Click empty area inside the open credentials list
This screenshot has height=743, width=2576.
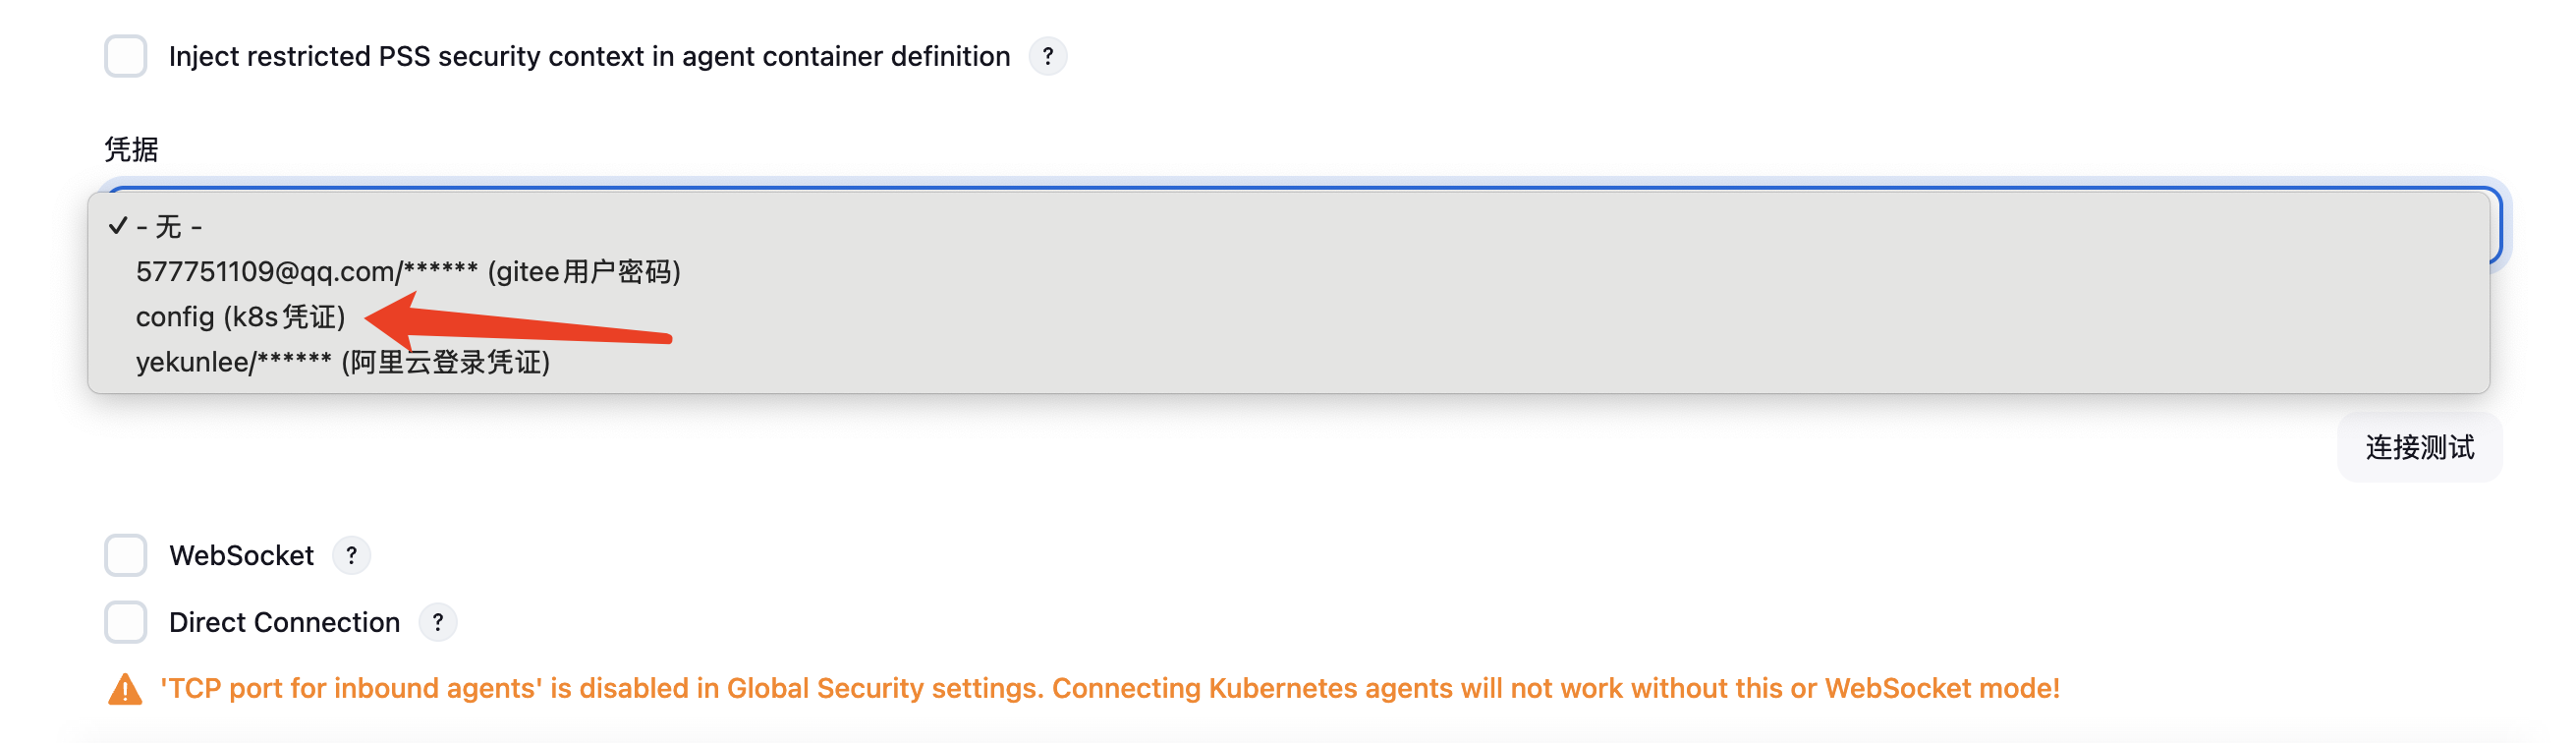pos(1500,320)
